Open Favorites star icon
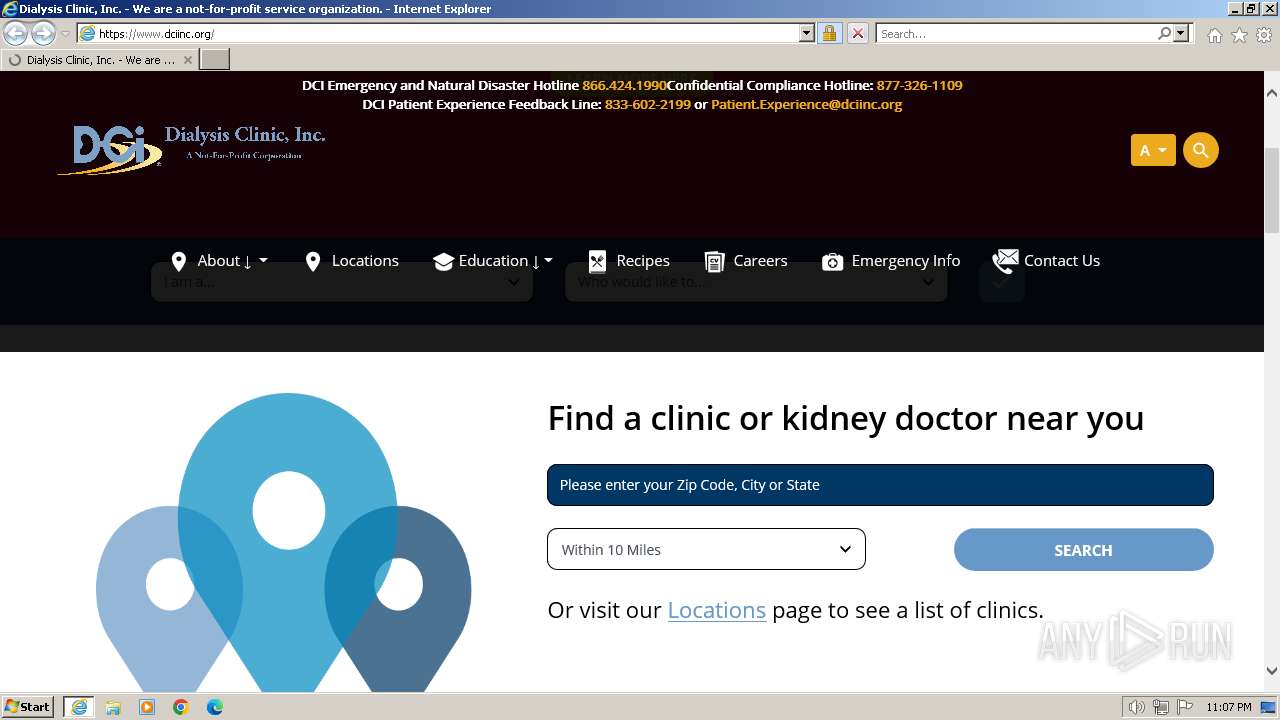The image size is (1280, 720). [x=1239, y=35]
